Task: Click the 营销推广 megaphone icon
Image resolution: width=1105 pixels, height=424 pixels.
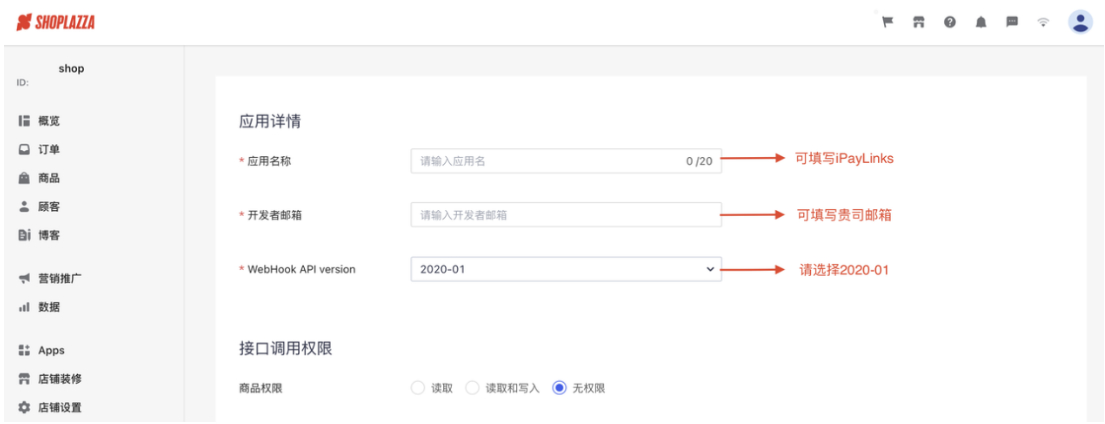Action: coord(24,278)
